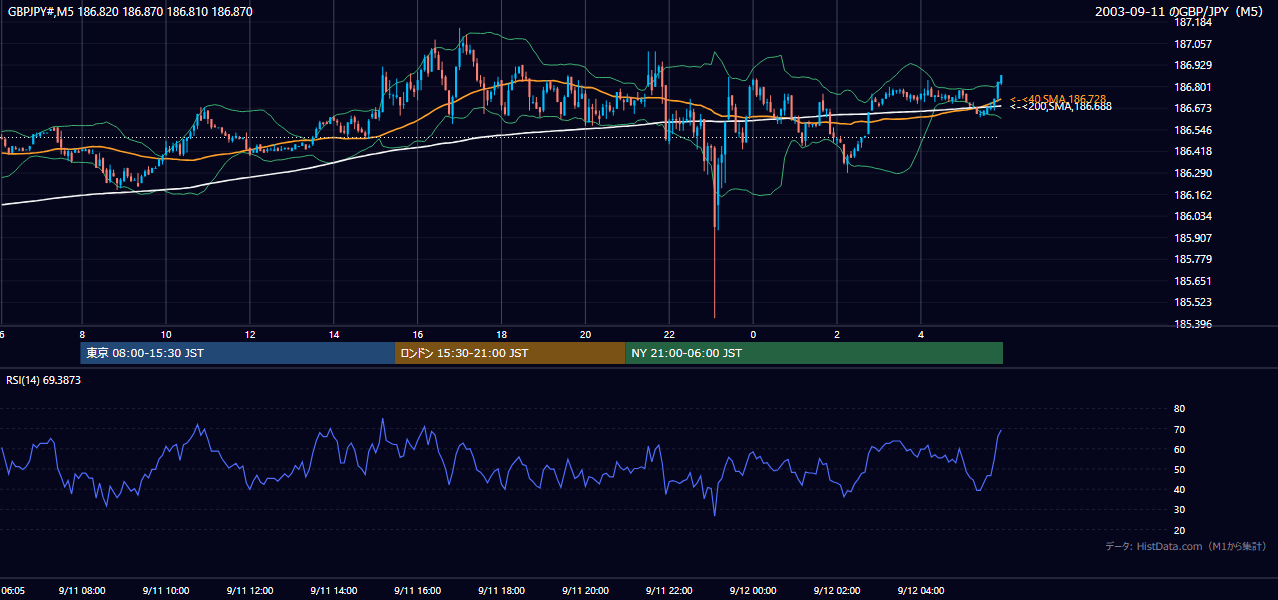This screenshot has width=1278, height=600.
Task: Click the GBPJPY#,M5 symbol header text
Action: [130, 12]
